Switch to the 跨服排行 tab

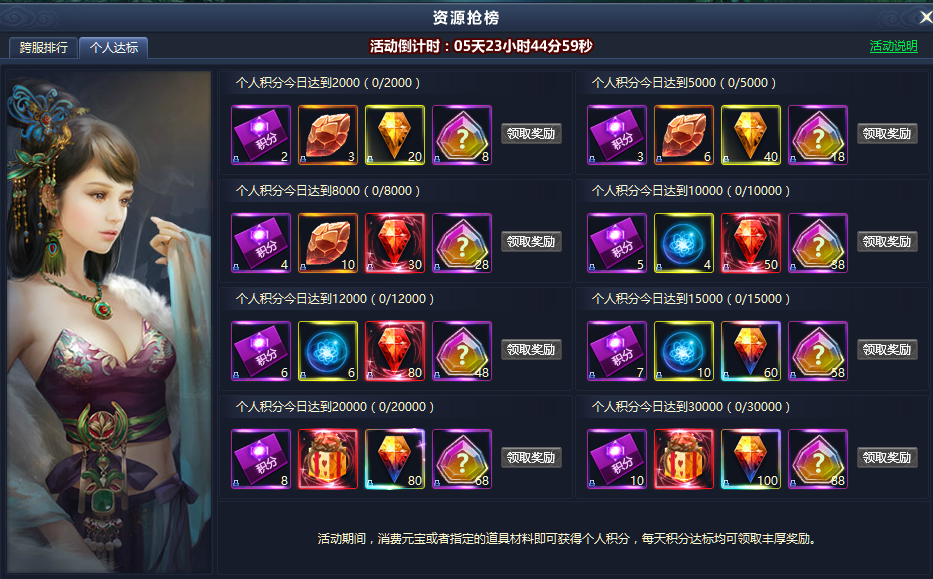click(x=43, y=48)
